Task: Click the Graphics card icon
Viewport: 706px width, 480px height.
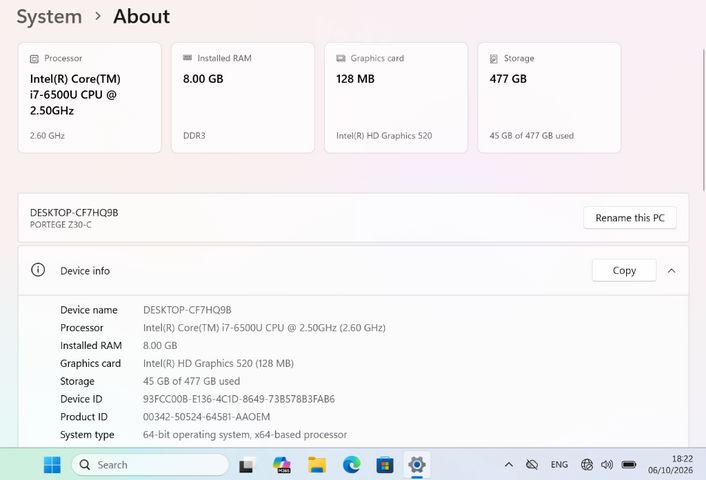Action: (341, 59)
